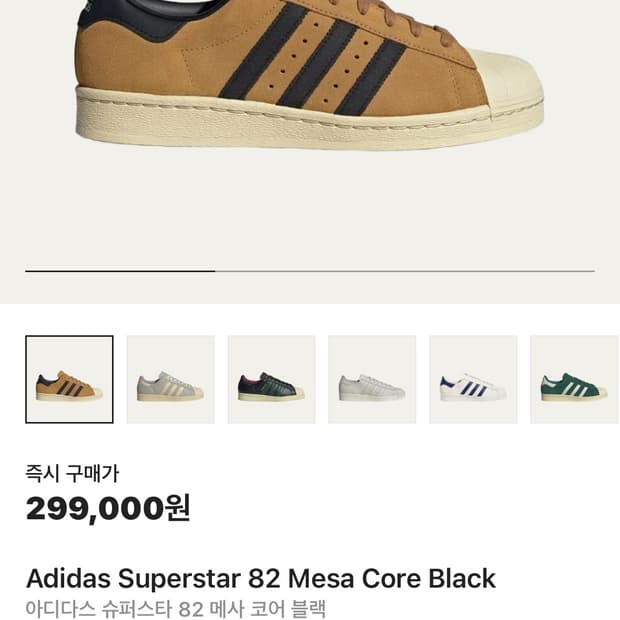Image resolution: width=620 pixels, height=620 pixels.
Task: Click the 즉시 구매가 label
Action: [72, 473]
